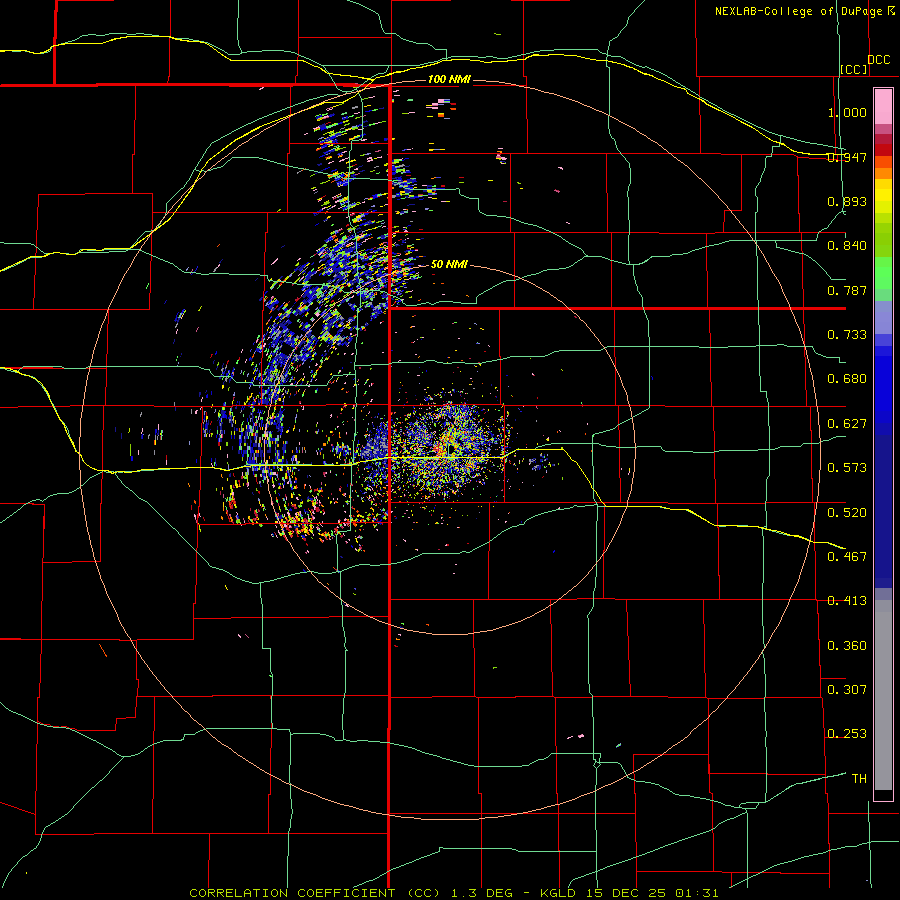This screenshot has height=900, width=900.
Task: Click the 100 NMI range ring label
Action: 449,79
